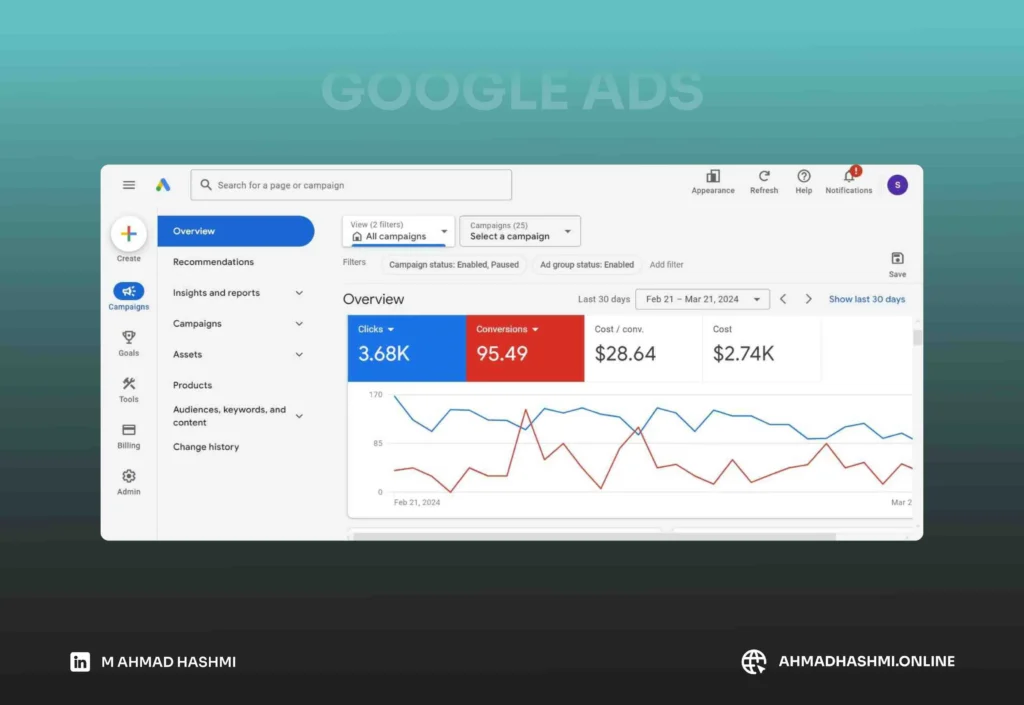1024x705 pixels.
Task: Open Select a campaign dropdown
Action: pyautogui.click(x=520, y=231)
